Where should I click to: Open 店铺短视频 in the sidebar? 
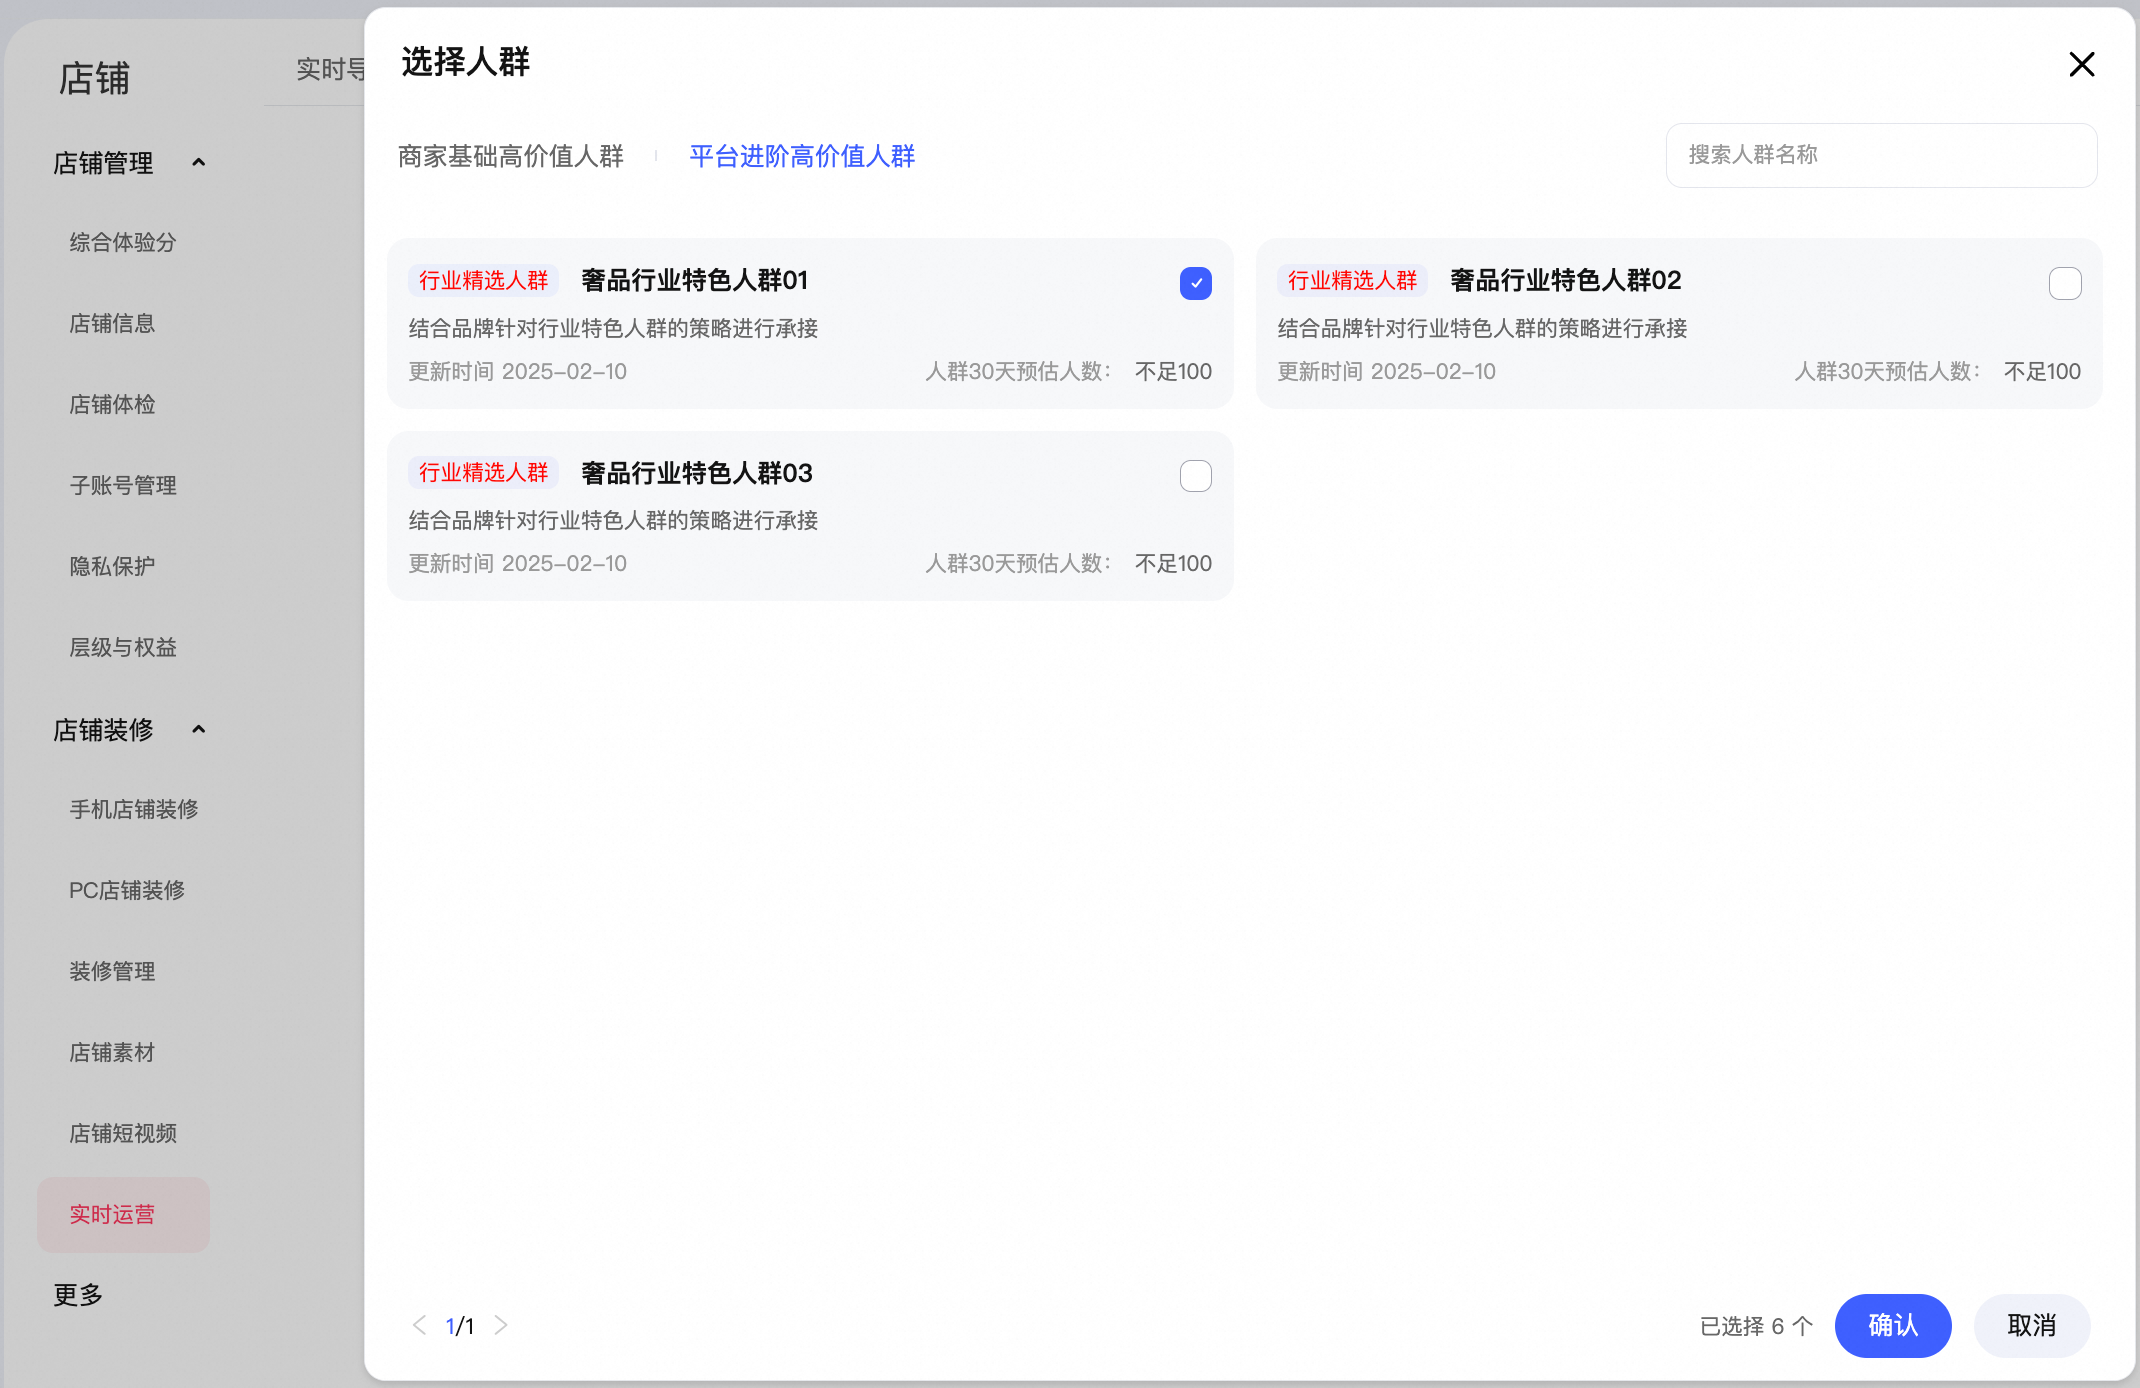123,1133
